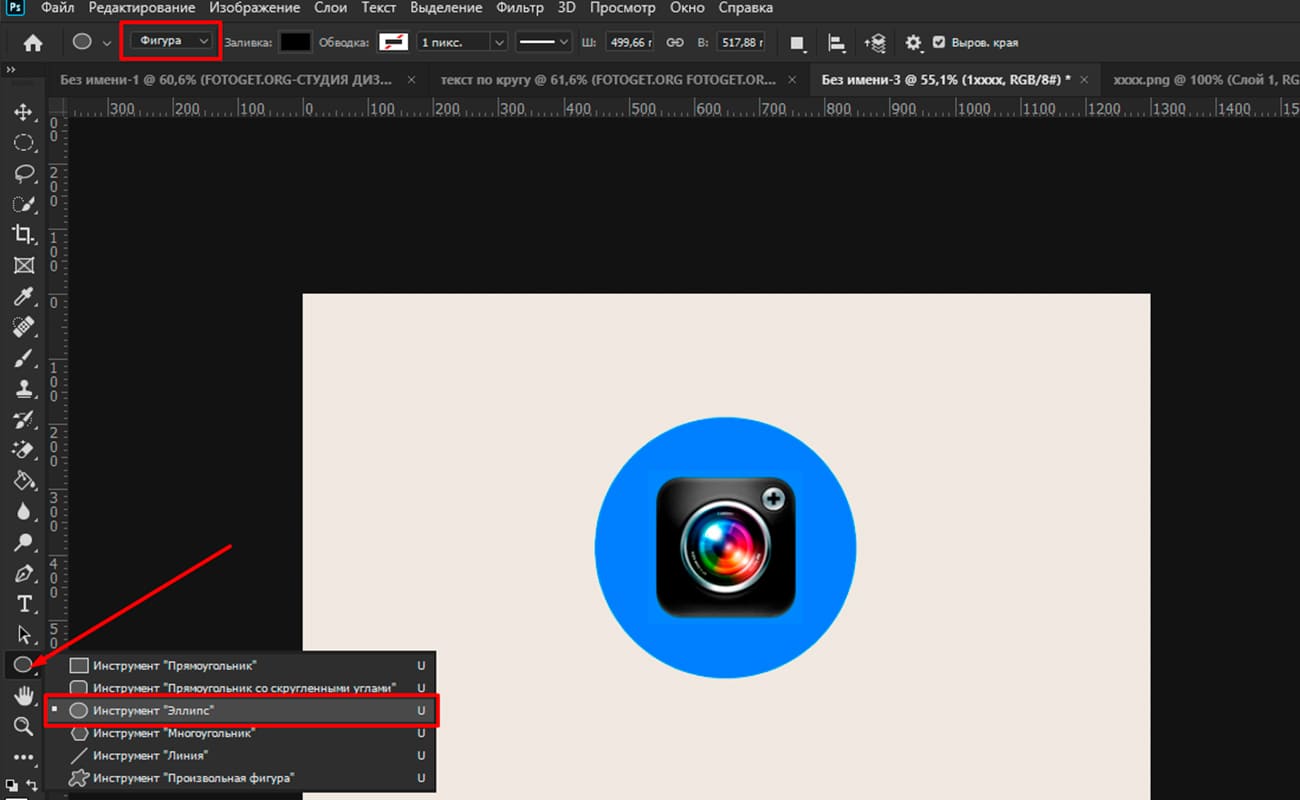Select the Crop tool
Image resolution: width=1300 pixels, height=800 pixels.
(x=23, y=235)
